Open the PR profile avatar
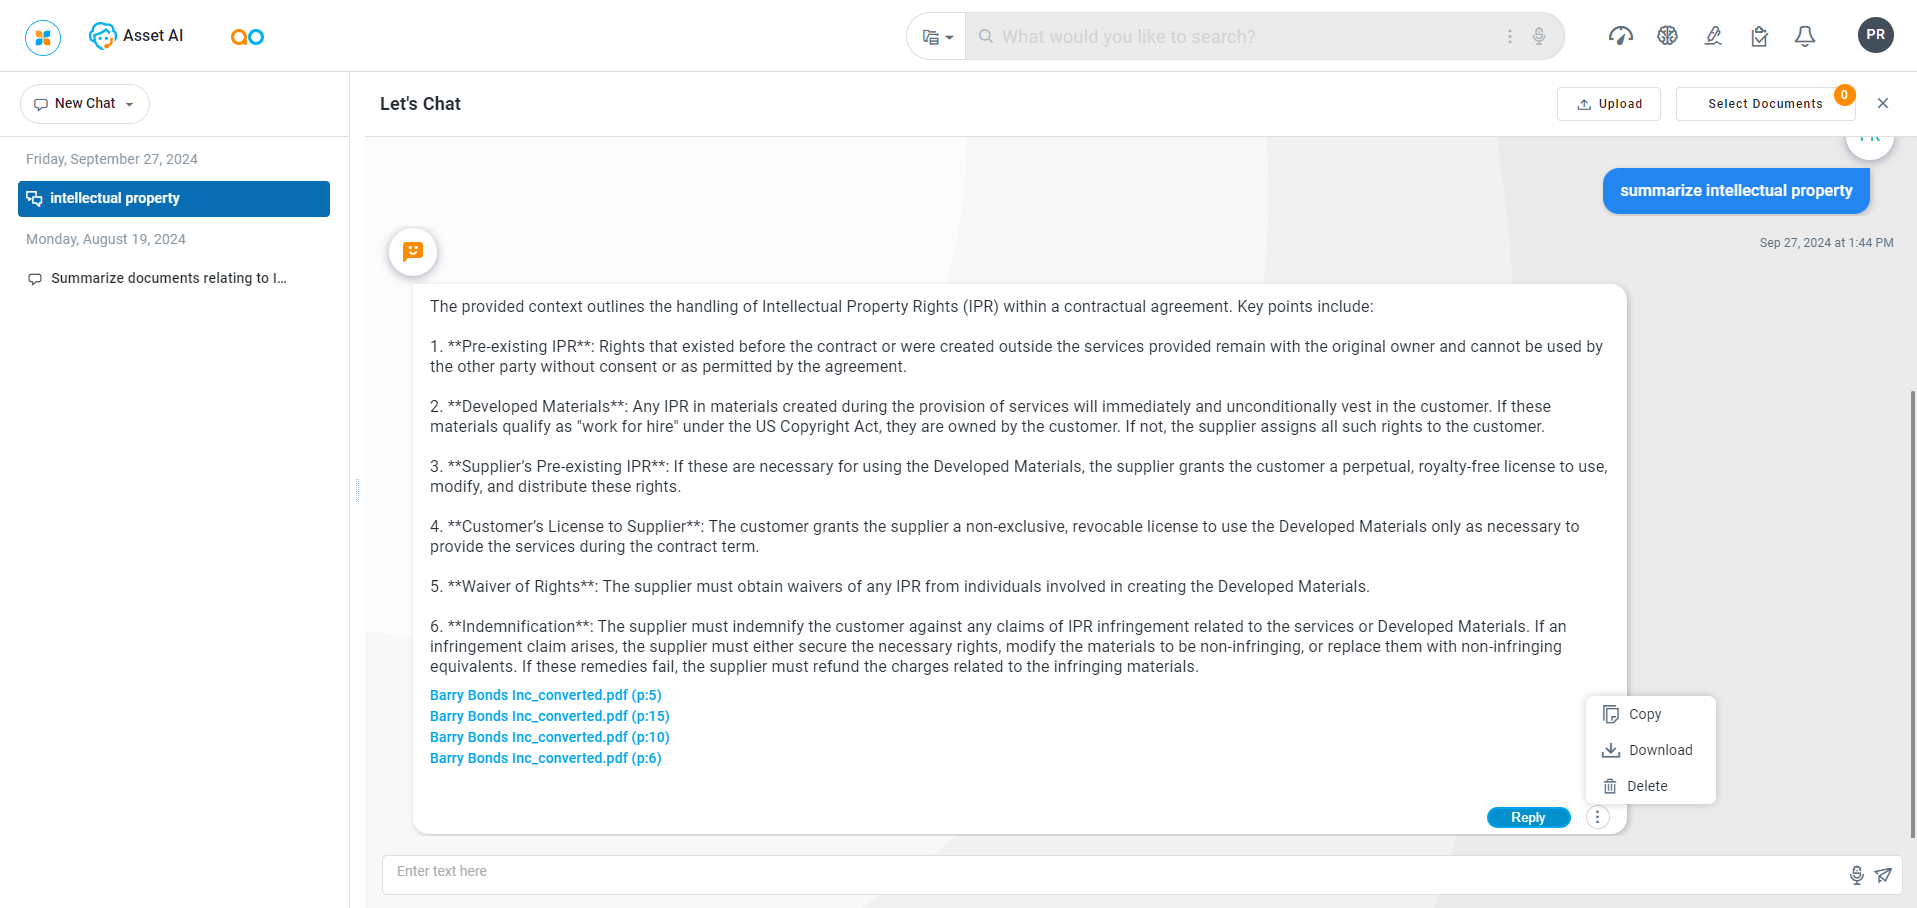 pos(1875,35)
